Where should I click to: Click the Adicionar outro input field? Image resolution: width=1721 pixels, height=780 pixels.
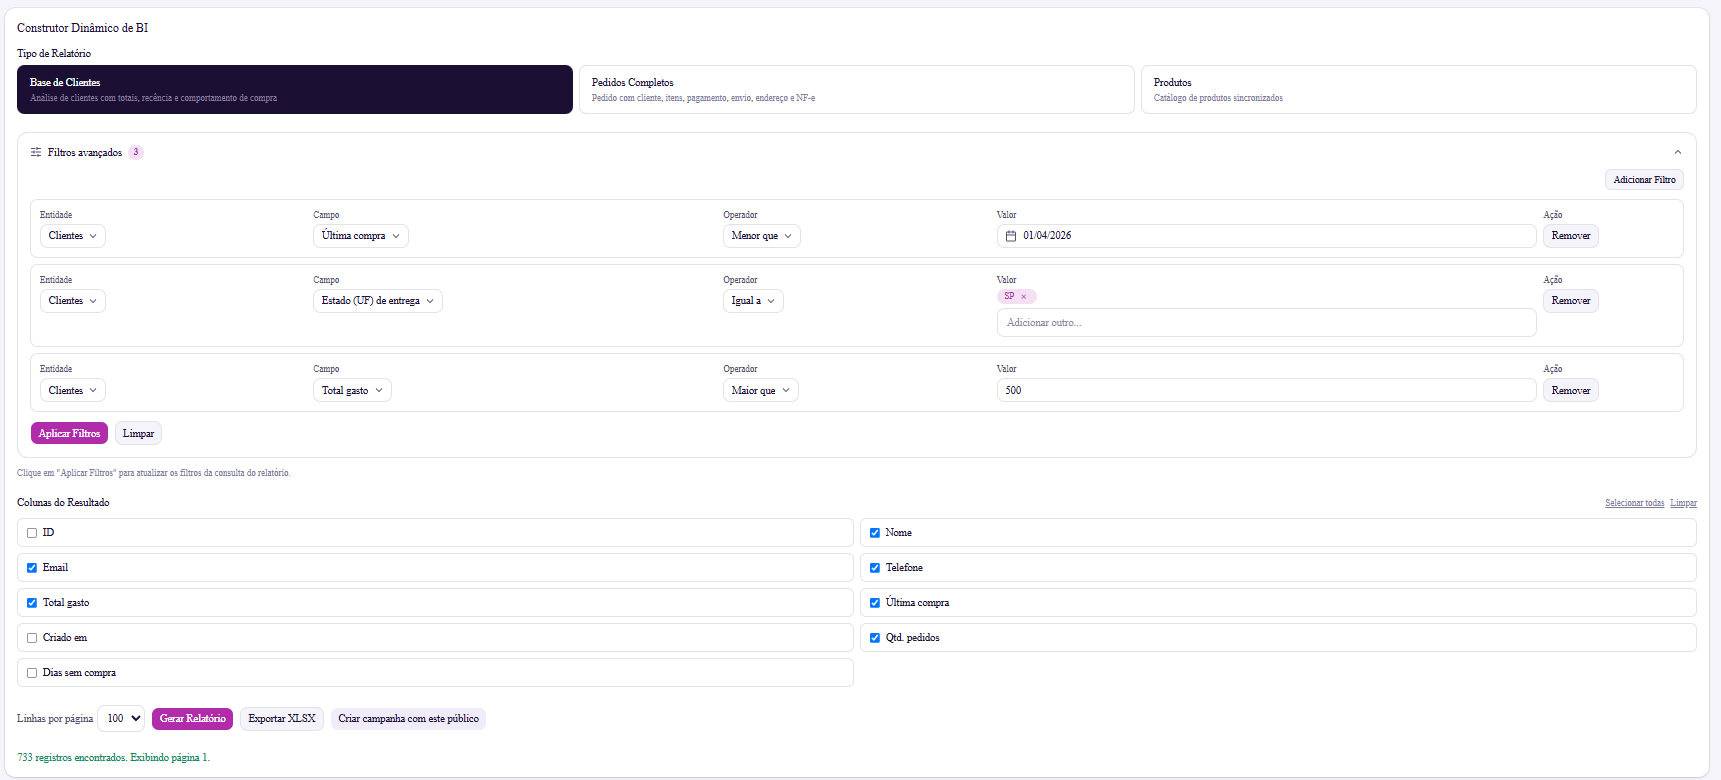pos(1266,323)
